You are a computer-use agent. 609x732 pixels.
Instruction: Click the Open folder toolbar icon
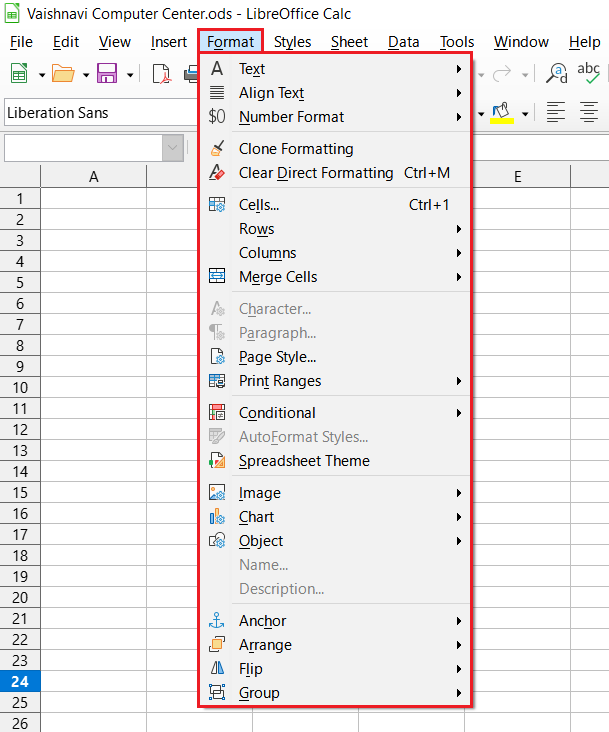(x=63, y=74)
